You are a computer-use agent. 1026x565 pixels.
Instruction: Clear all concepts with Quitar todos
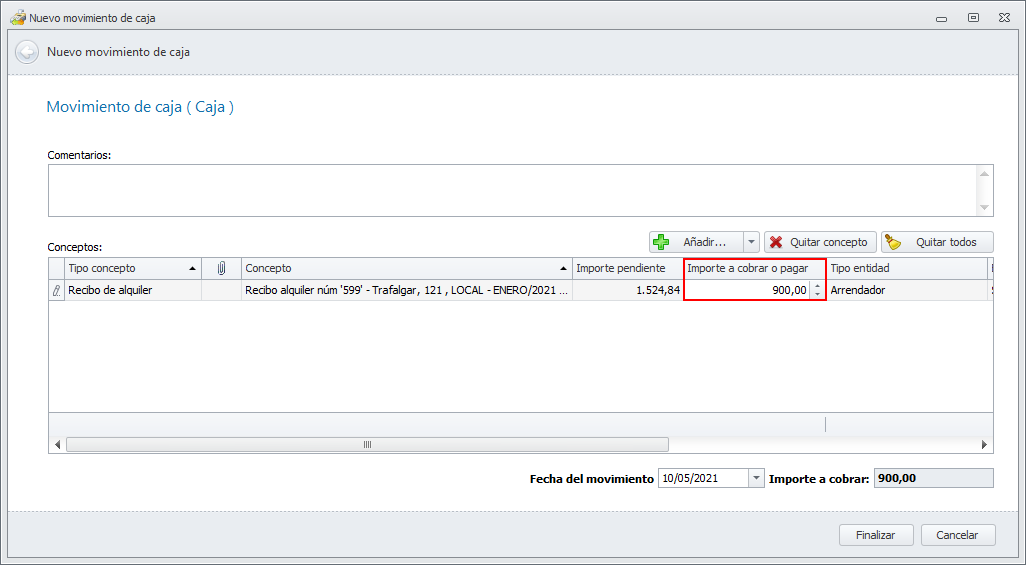click(x=937, y=242)
